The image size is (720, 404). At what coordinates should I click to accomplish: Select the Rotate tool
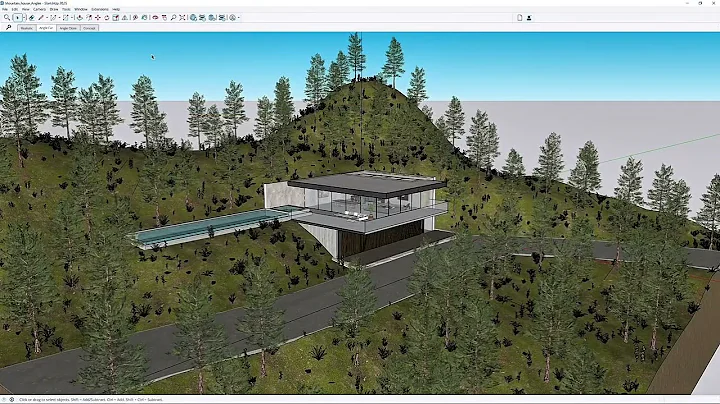pos(107,17)
